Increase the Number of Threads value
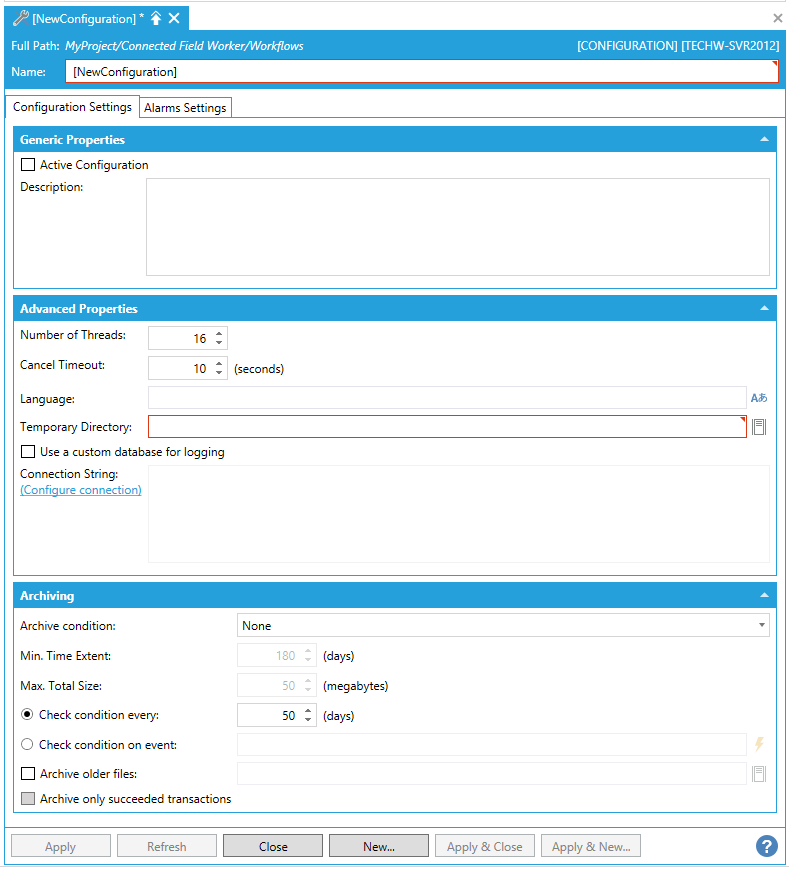 point(219,333)
